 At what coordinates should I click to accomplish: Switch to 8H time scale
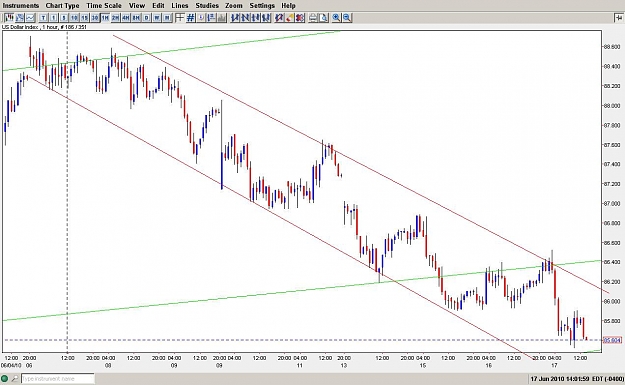[136, 18]
